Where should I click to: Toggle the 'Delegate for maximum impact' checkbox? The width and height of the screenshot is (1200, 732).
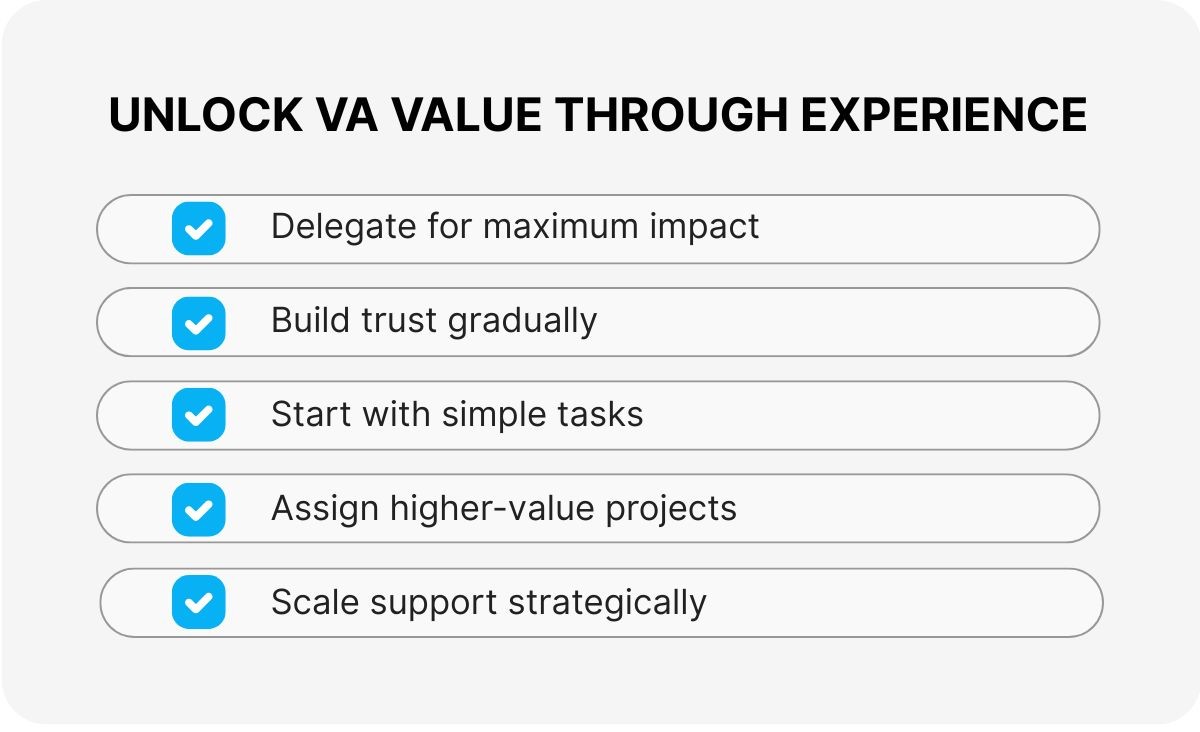(x=198, y=229)
